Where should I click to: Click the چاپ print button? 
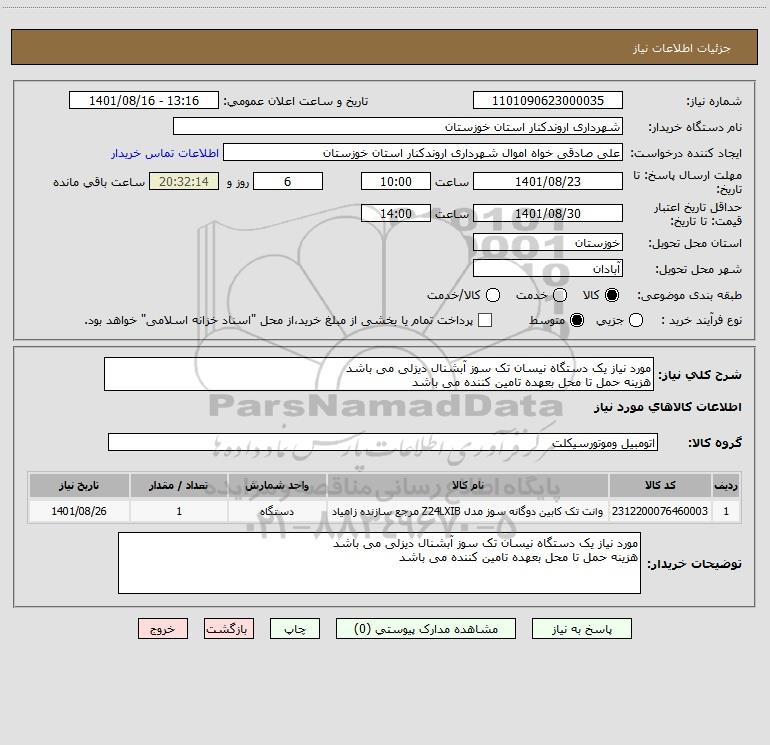[x=295, y=629]
